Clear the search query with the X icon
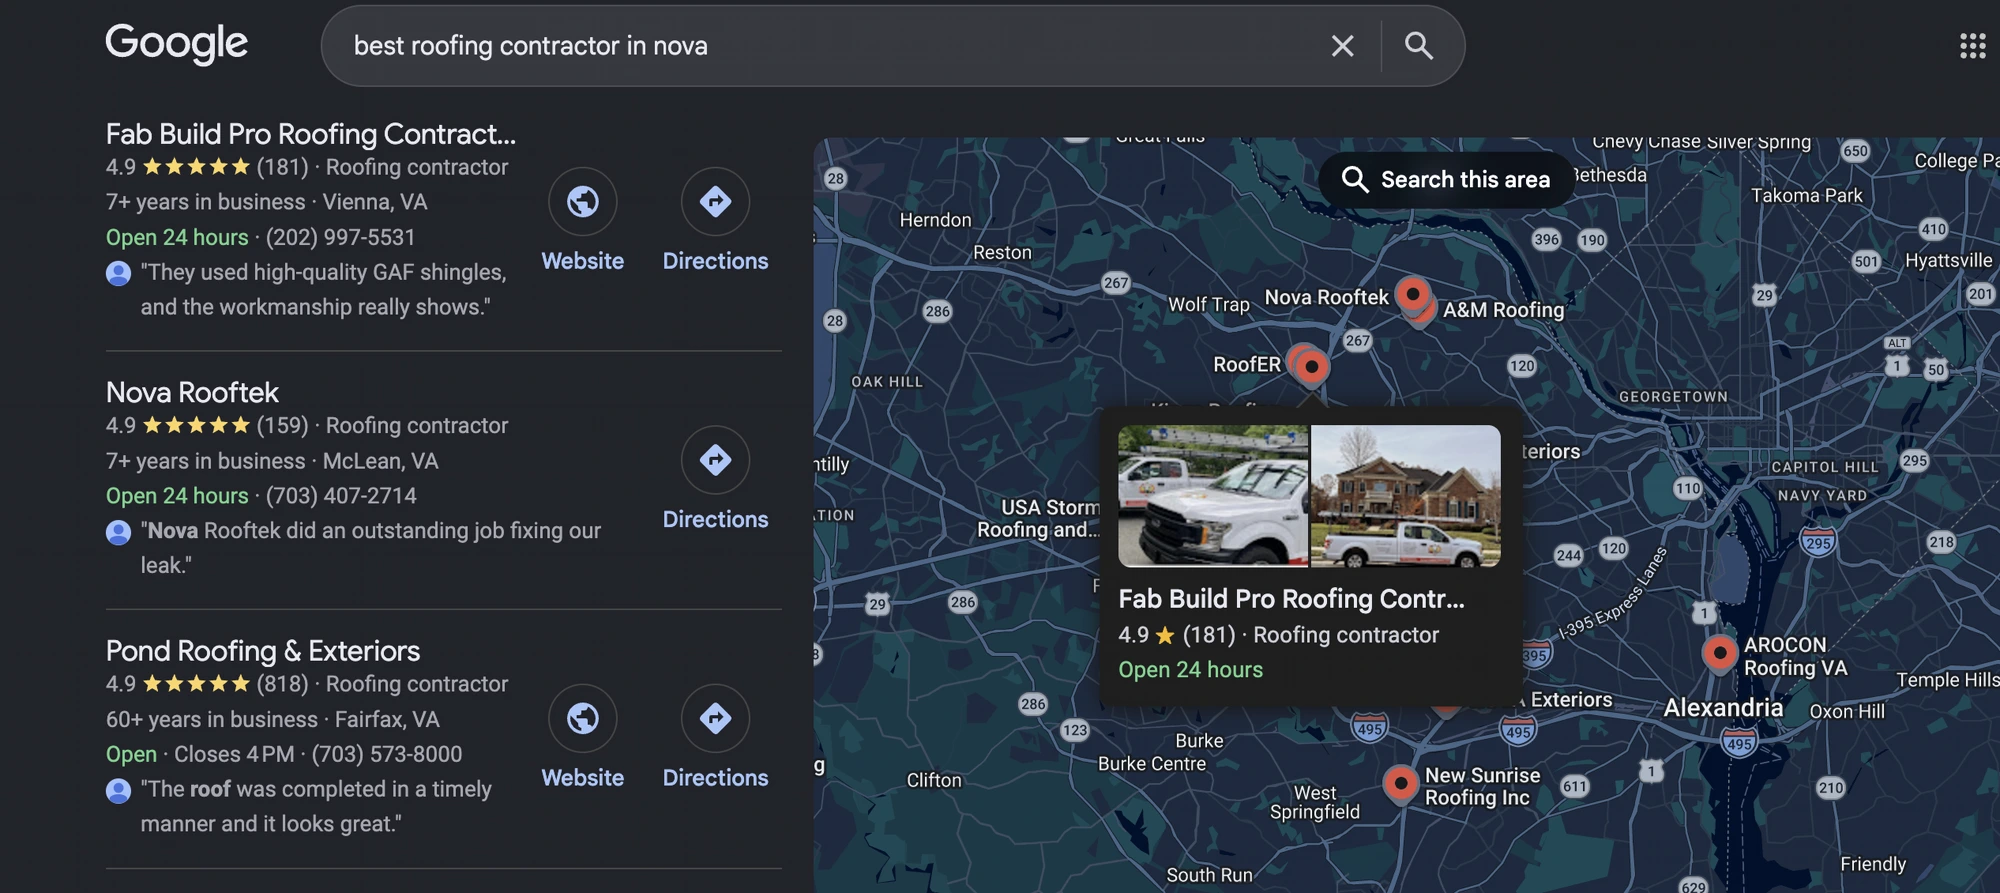This screenshot has height=893, width=2000. pos(1342,46)
